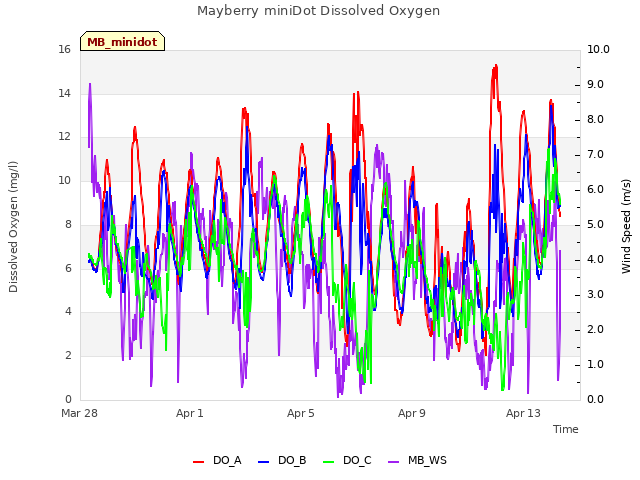Click the 1.0 value on wind speed axis
The width and height of the screenshot is (640, 480).
pos(596,364)
